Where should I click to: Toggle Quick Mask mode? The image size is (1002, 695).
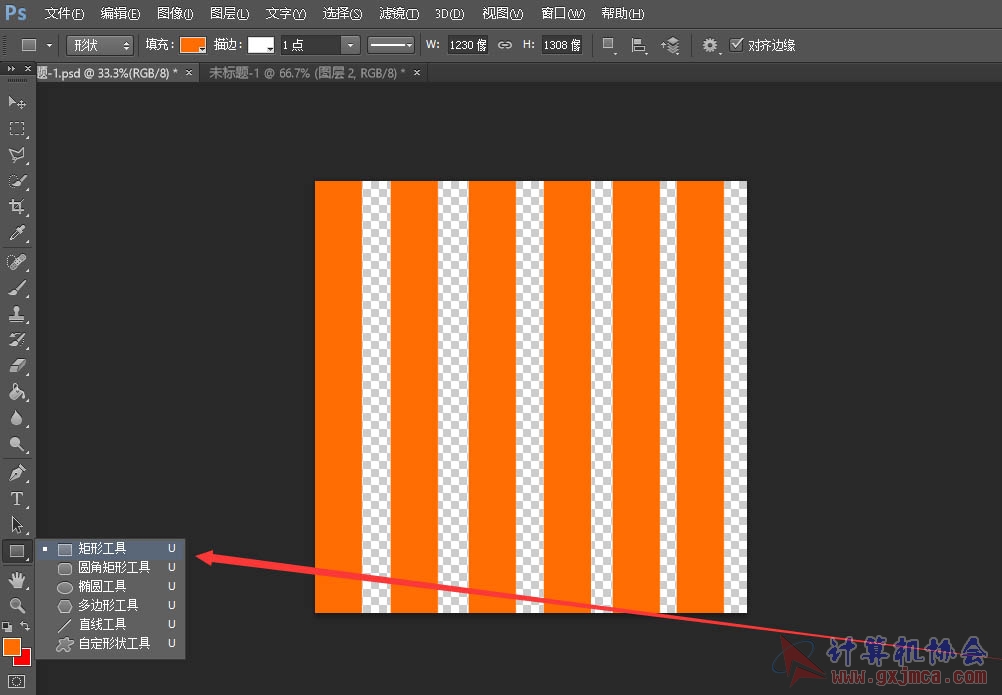tap(17, 682)
